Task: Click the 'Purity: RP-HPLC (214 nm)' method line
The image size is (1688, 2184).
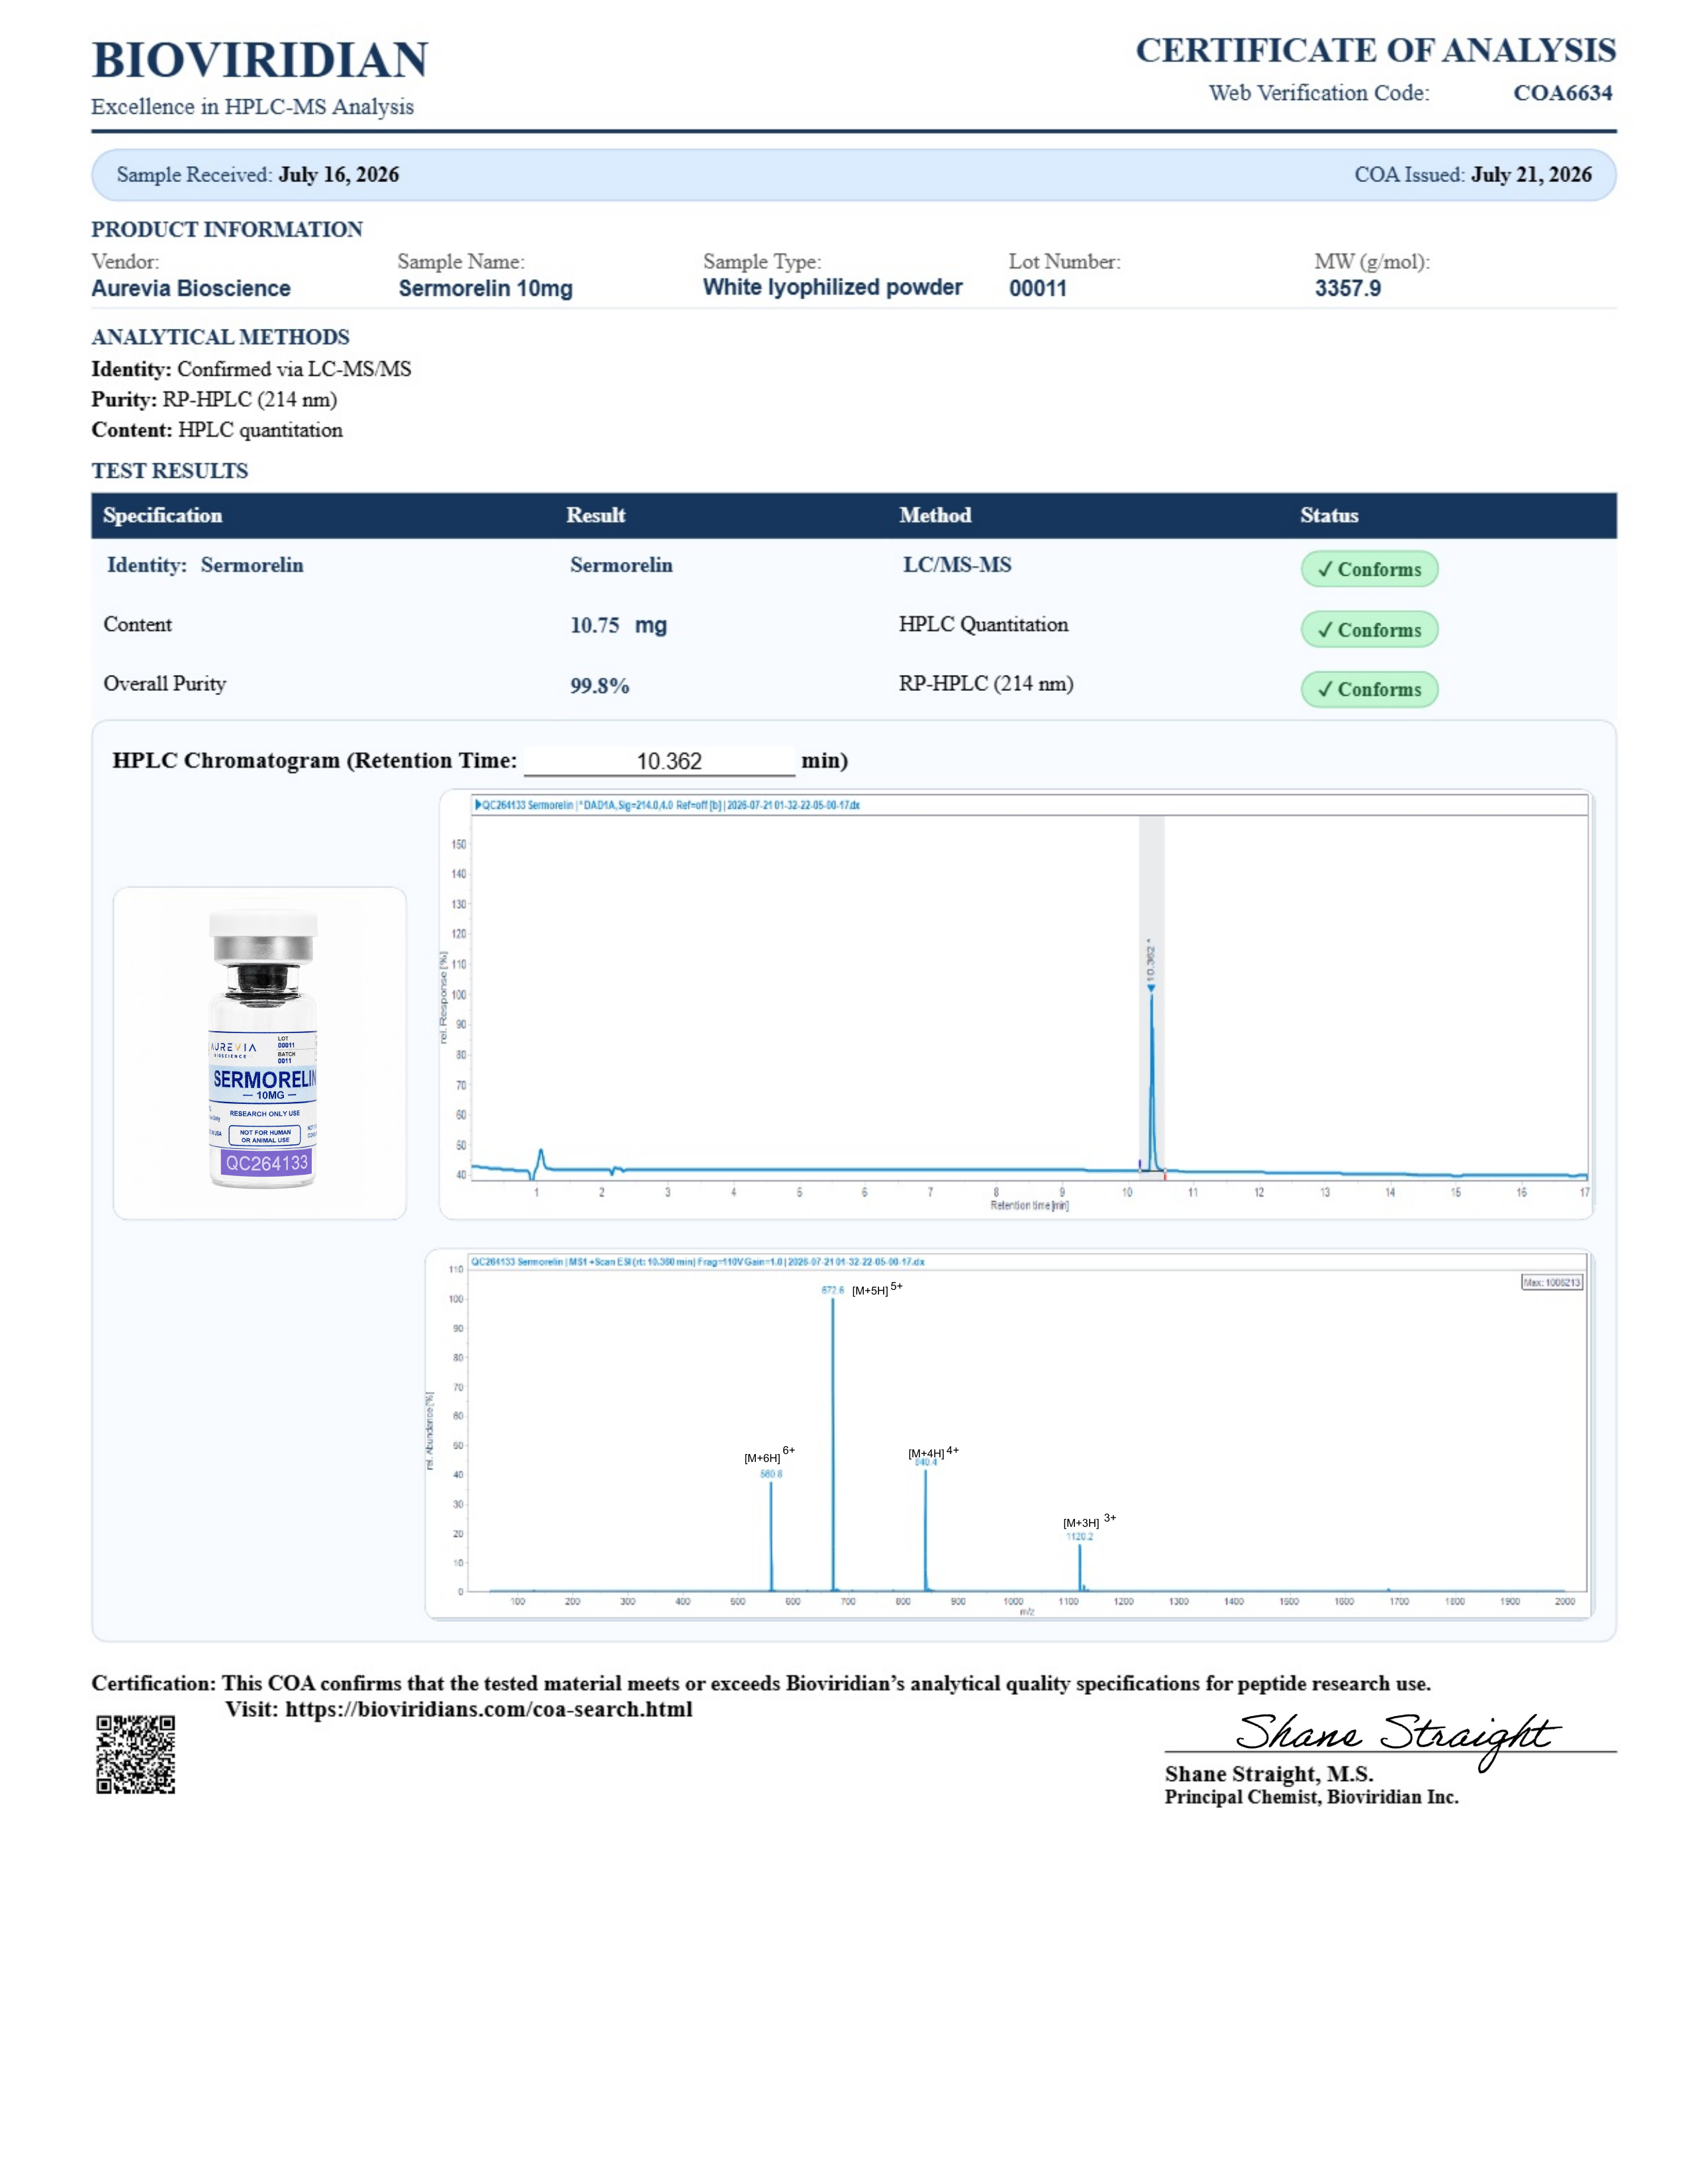Action: (214, 399)
